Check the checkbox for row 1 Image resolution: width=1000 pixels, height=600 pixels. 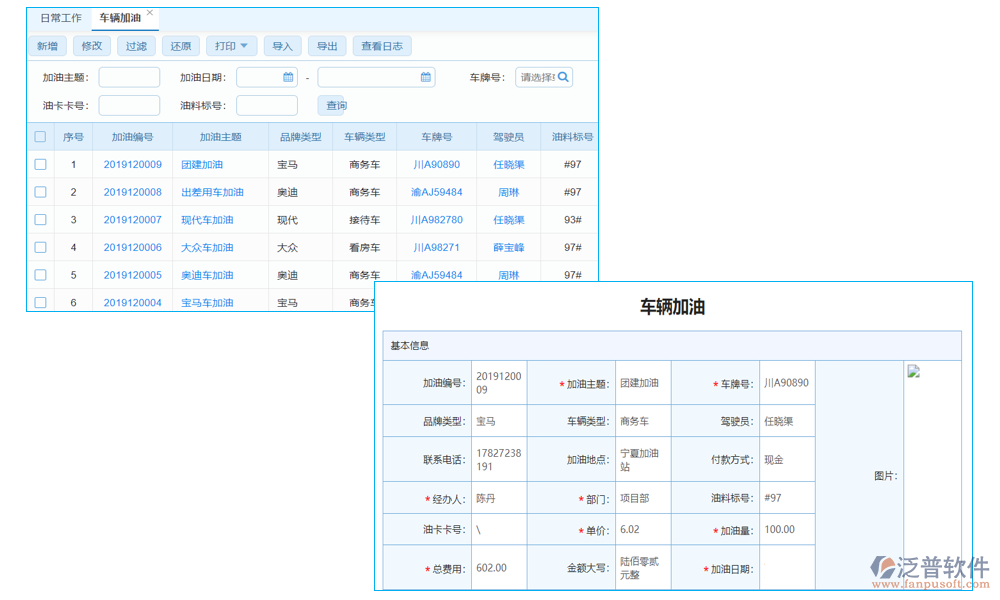[40, 163]
